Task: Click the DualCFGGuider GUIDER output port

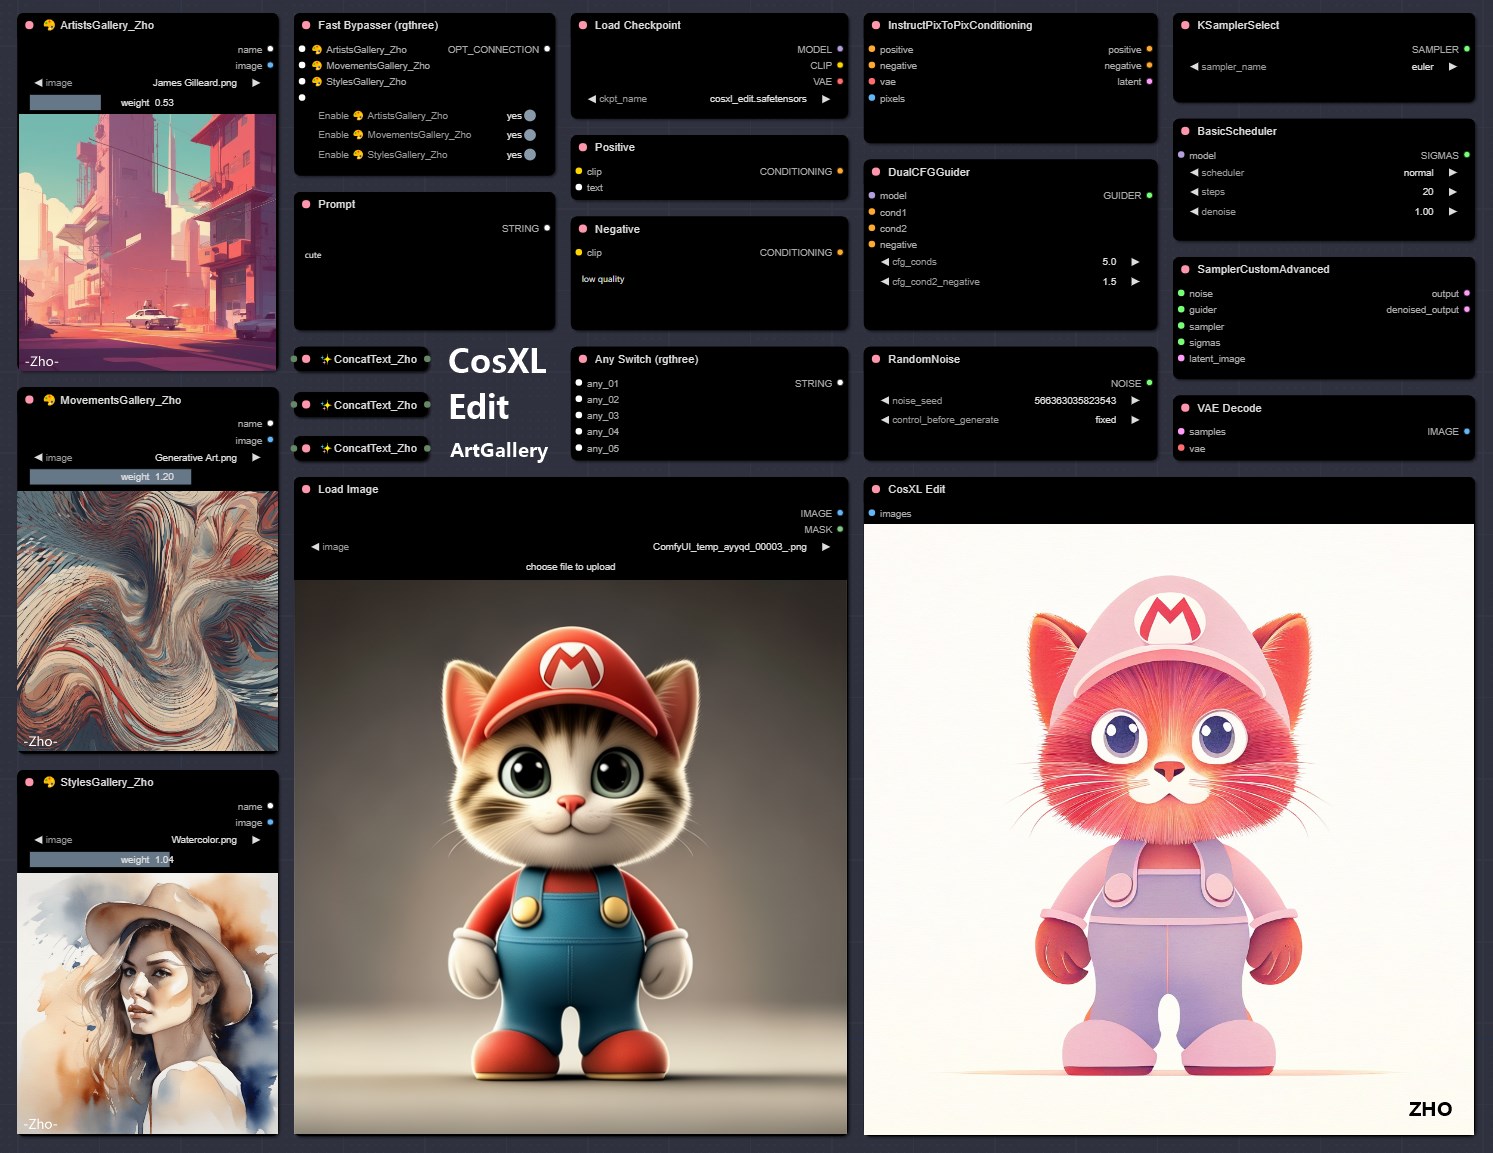Action: point(1149,196)
